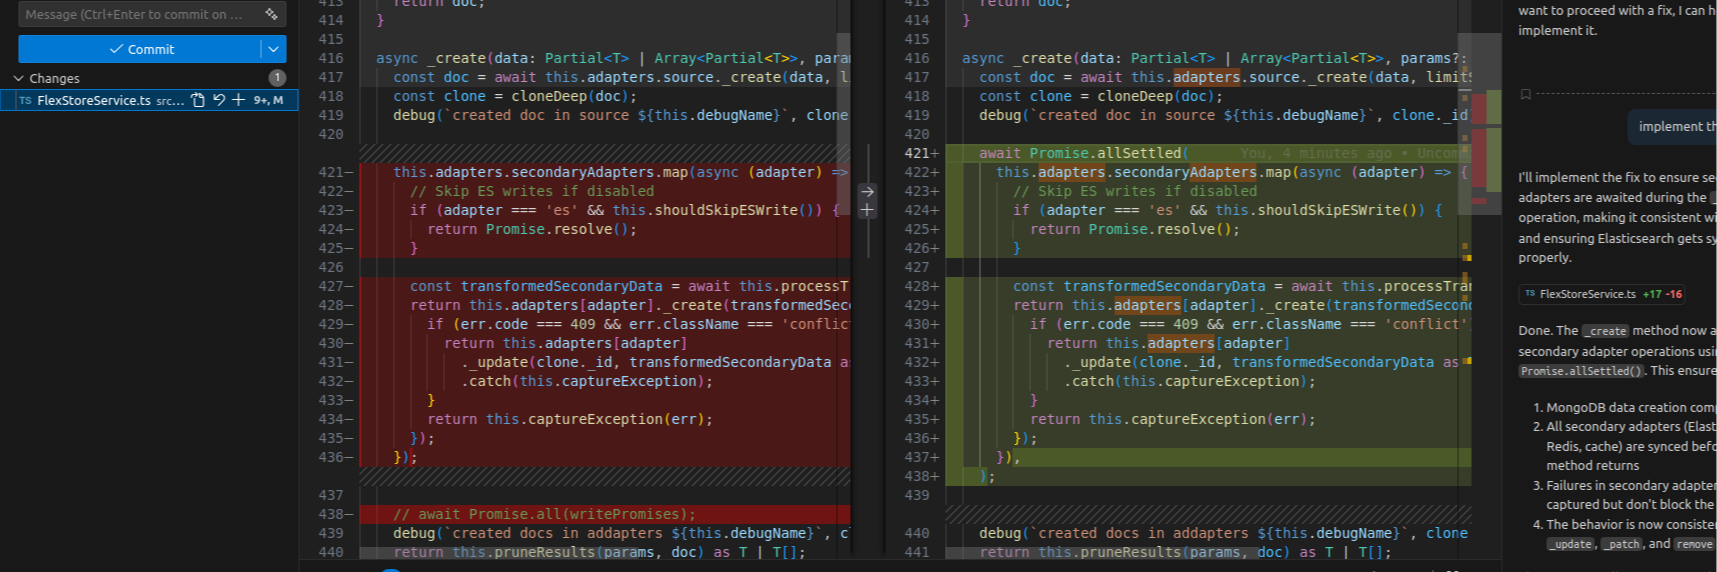Click the TS file icon of FlexStoreService.ts
Image resolution: width=1717 pixels, height=572 pixels.
pyautogui.click(x=25, y=101)
